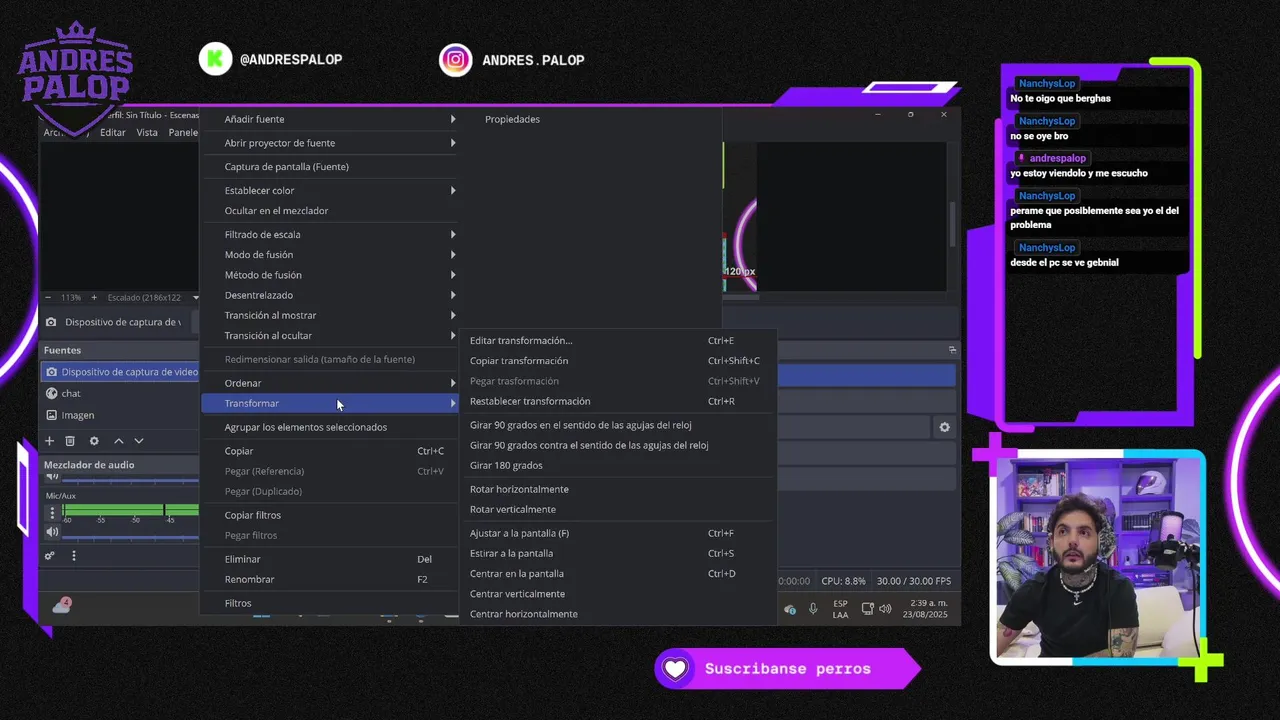The image size is (1280, 720).
Task: Click the cloud sync tray icon
Action: tap(790, 609)
